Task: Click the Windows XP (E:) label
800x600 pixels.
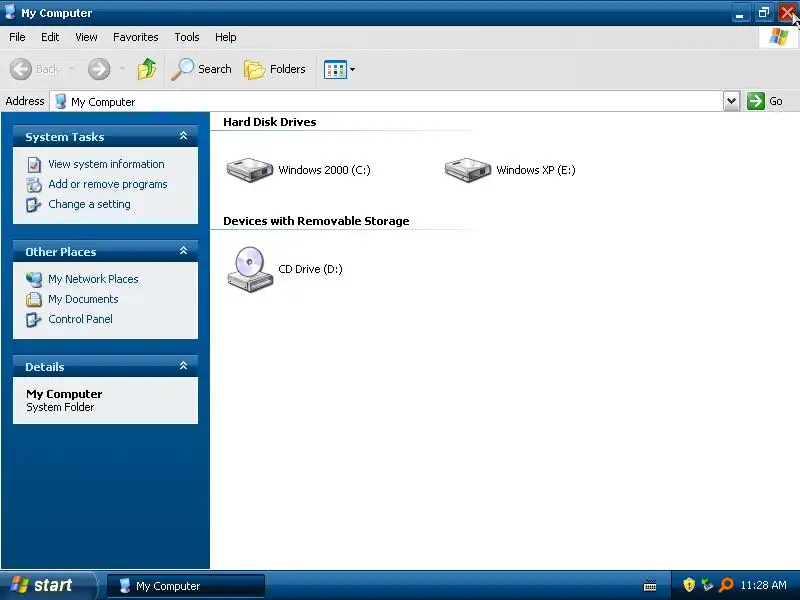Action: point(536,170)
